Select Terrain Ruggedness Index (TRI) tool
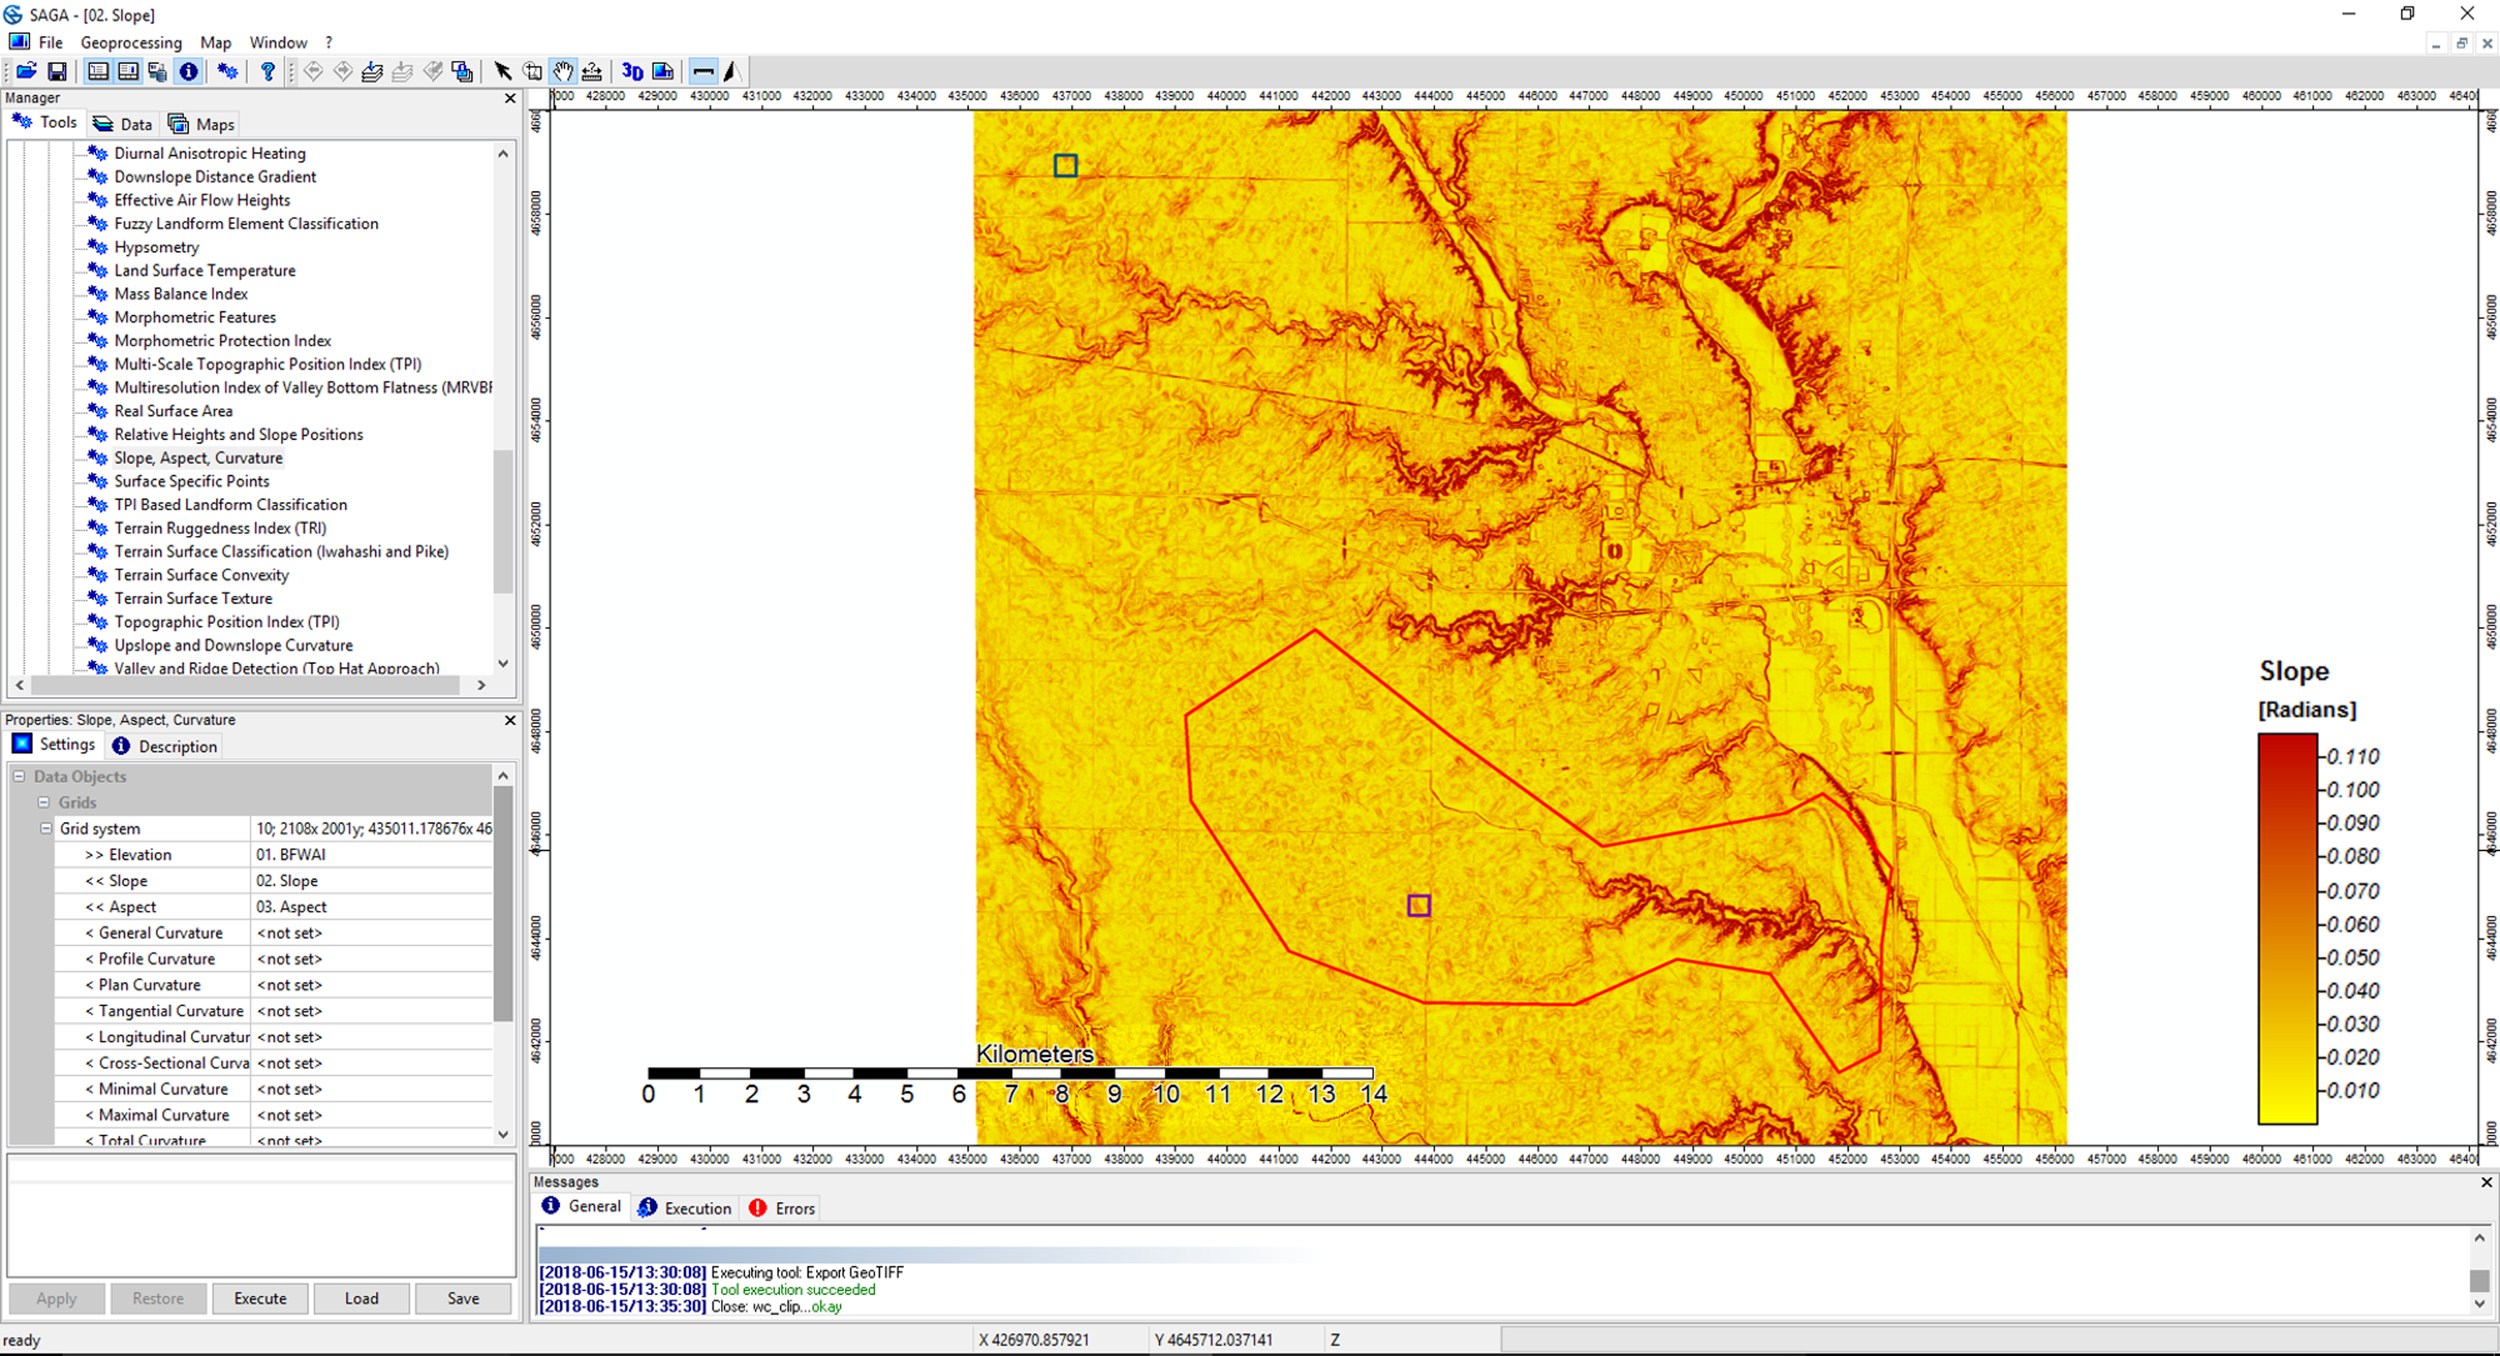 coord(220,528)
